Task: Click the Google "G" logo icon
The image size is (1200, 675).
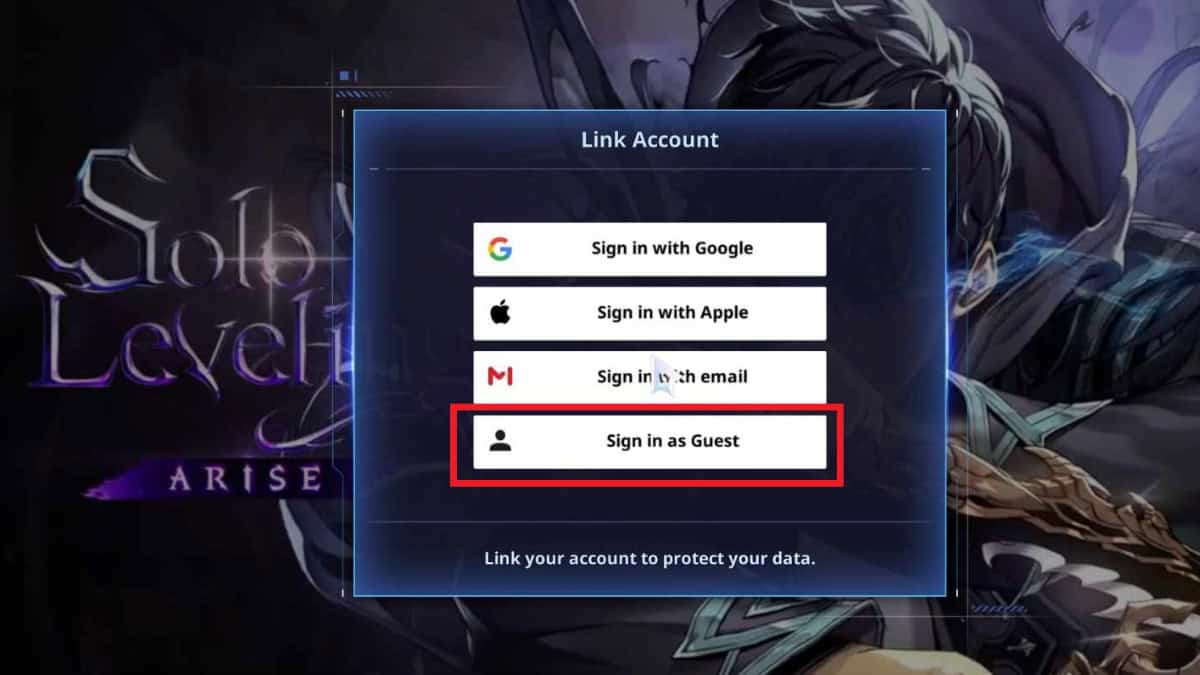Action: (500, 249)
